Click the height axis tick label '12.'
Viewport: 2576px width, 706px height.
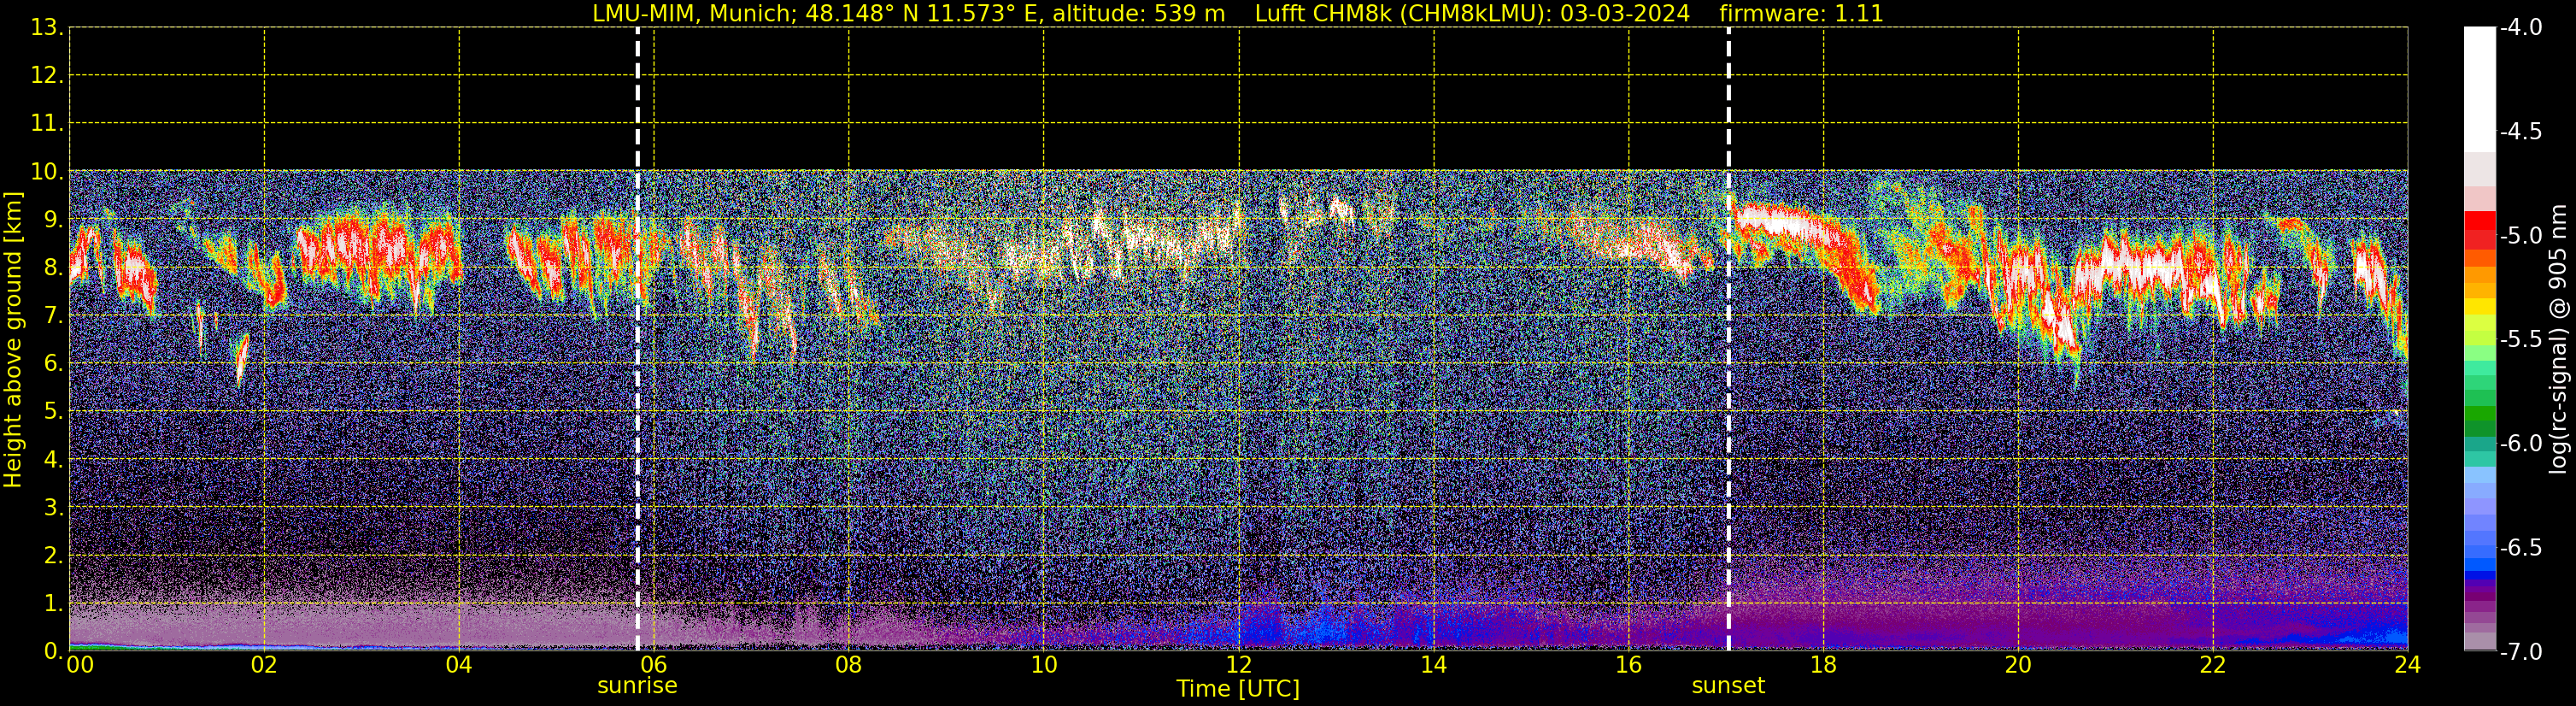click(47, 76)
